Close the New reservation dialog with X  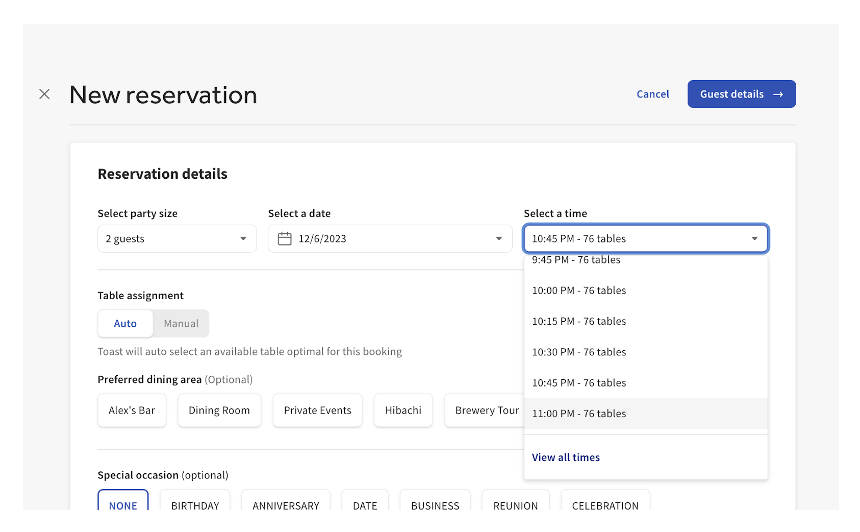point(44,94)
